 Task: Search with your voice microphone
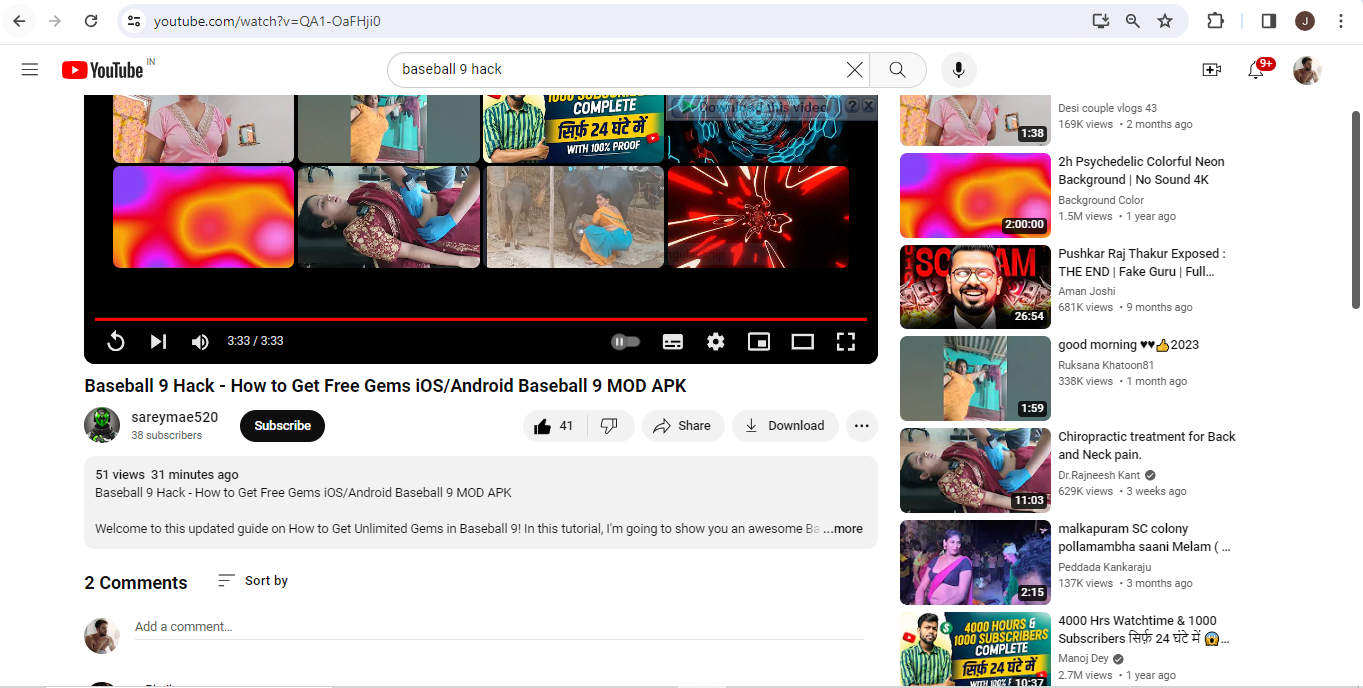(x=958, y=69)
